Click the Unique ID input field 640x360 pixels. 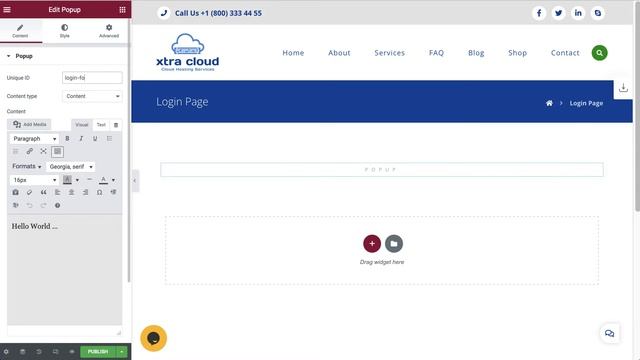pos(92,78)
